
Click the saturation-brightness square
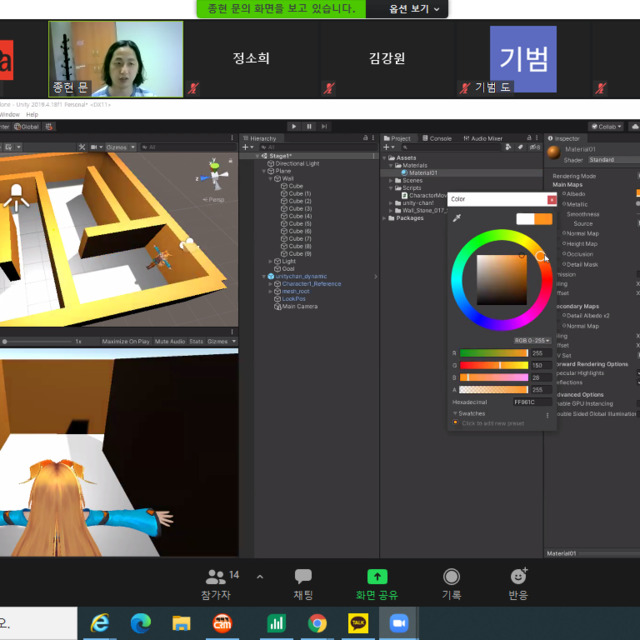[x=502, y=280]
